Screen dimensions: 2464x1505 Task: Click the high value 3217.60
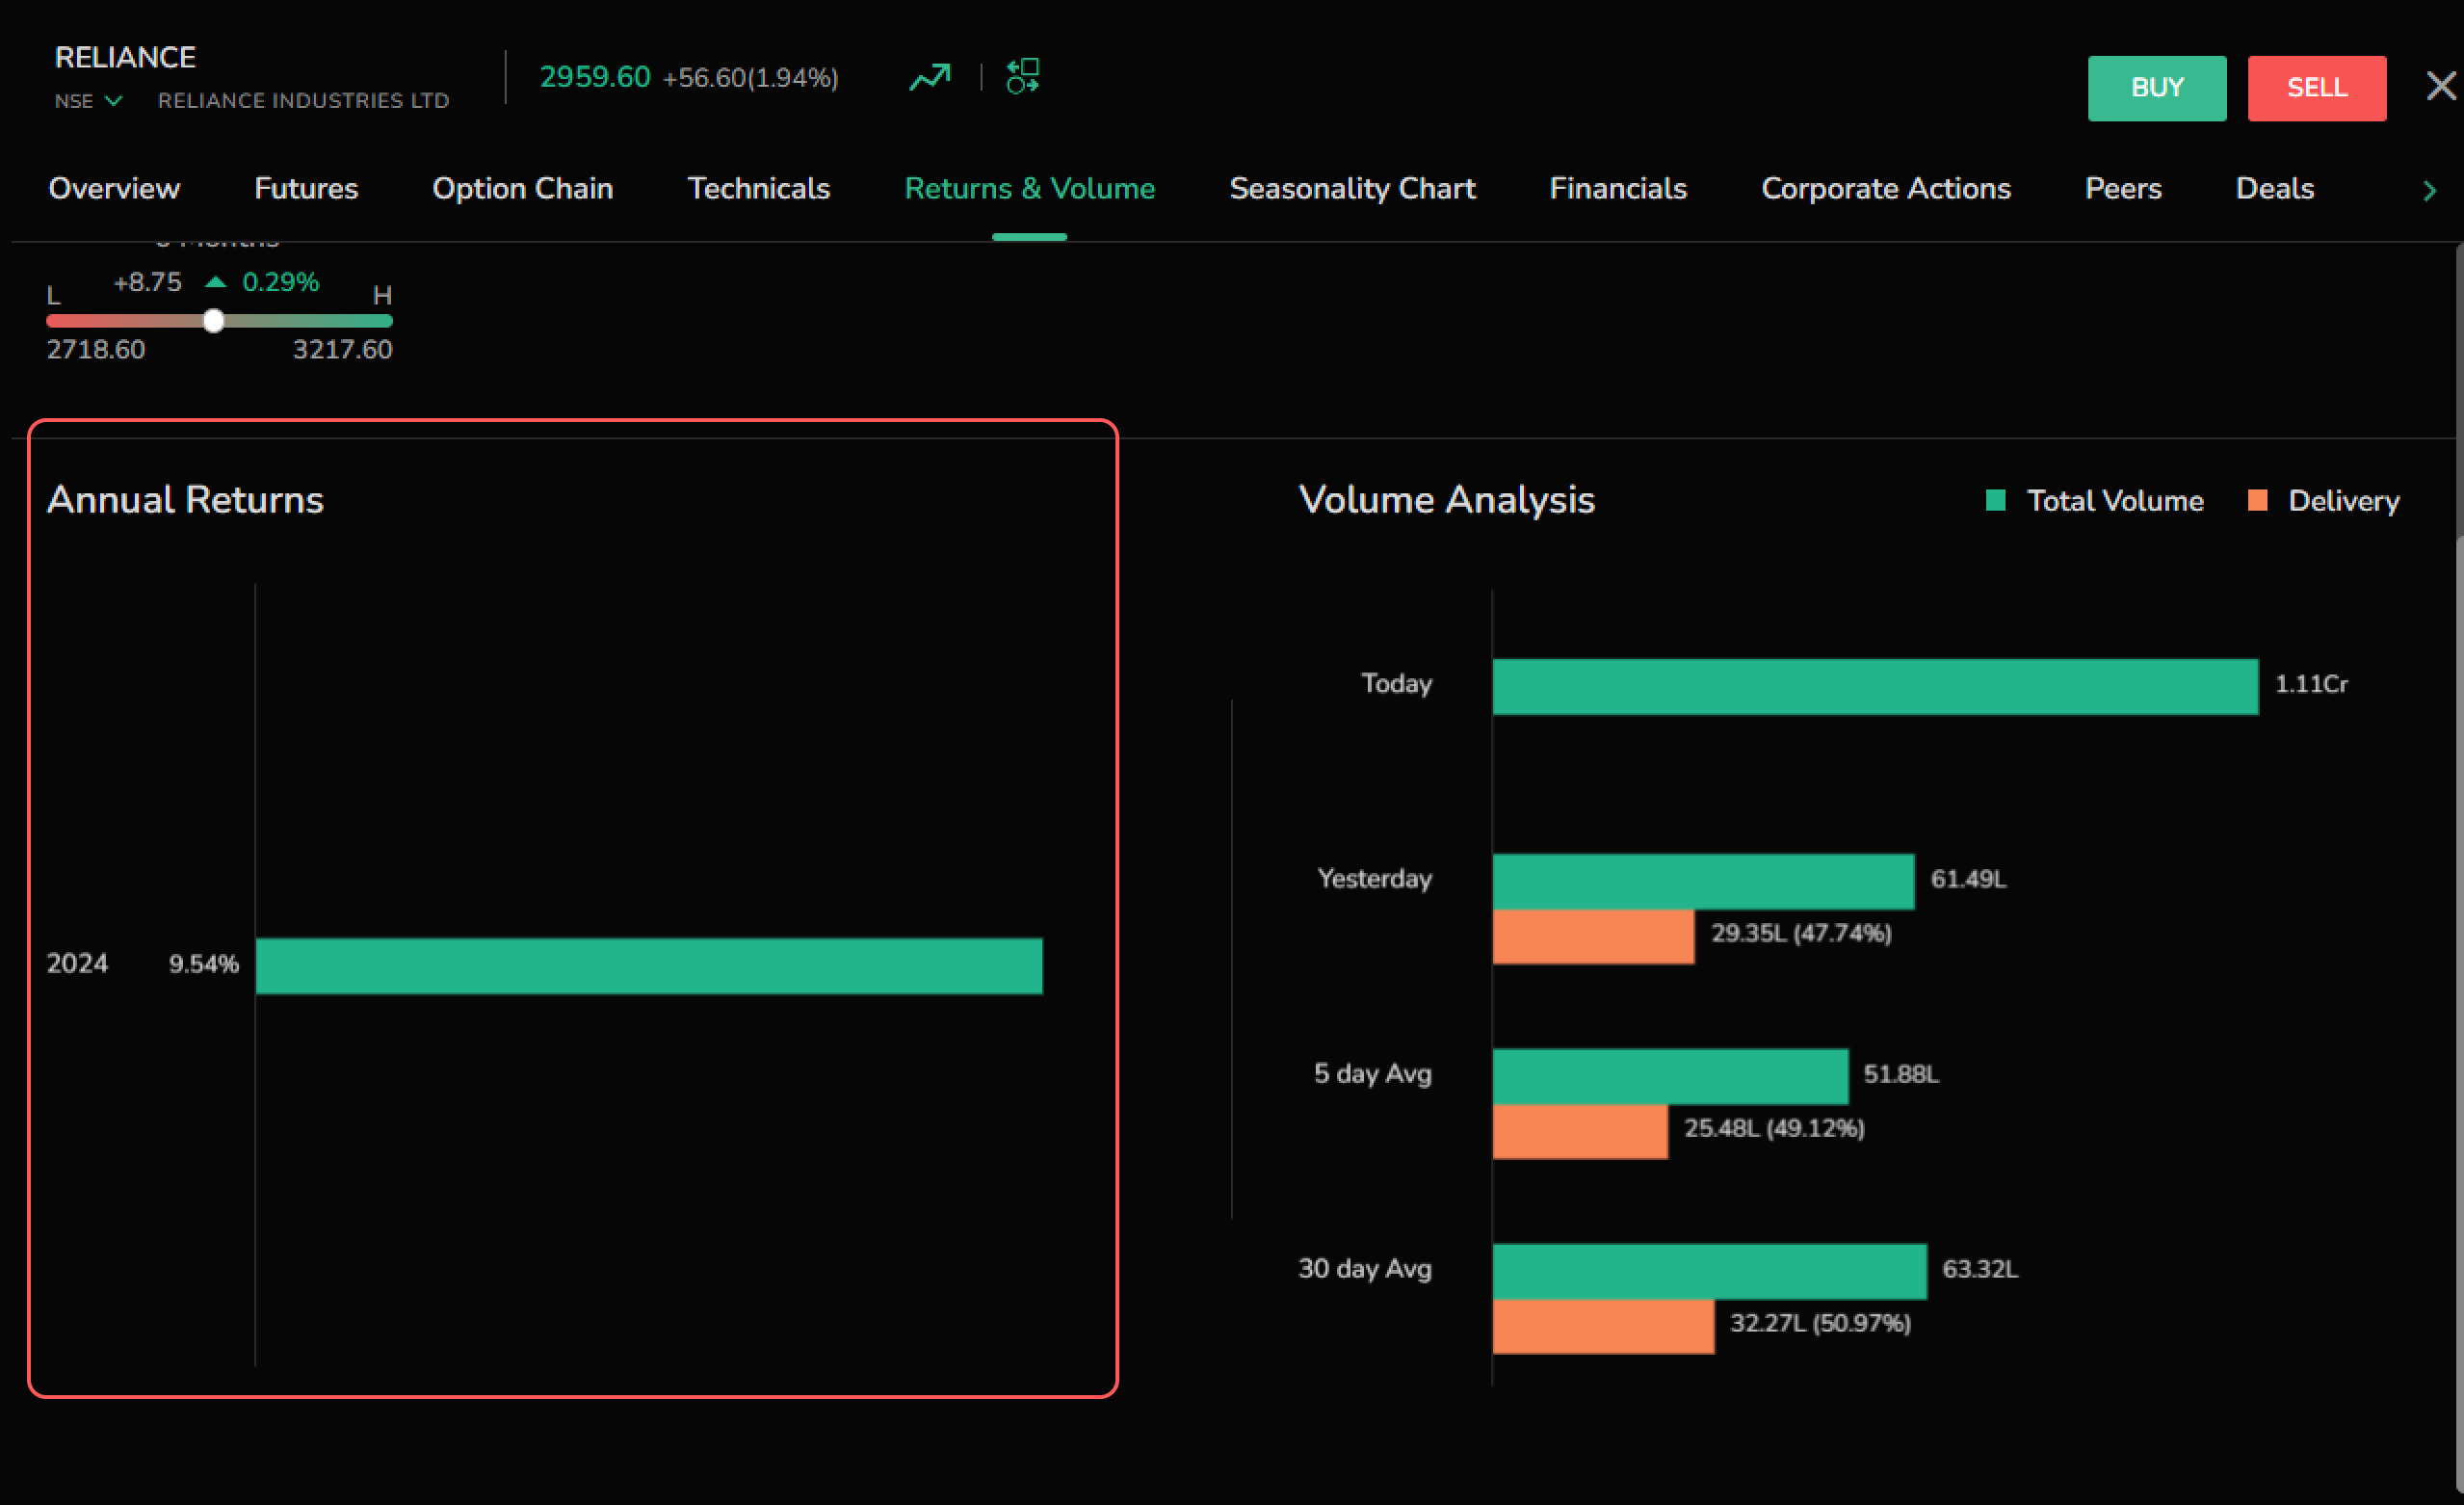(x=342, y=350)
